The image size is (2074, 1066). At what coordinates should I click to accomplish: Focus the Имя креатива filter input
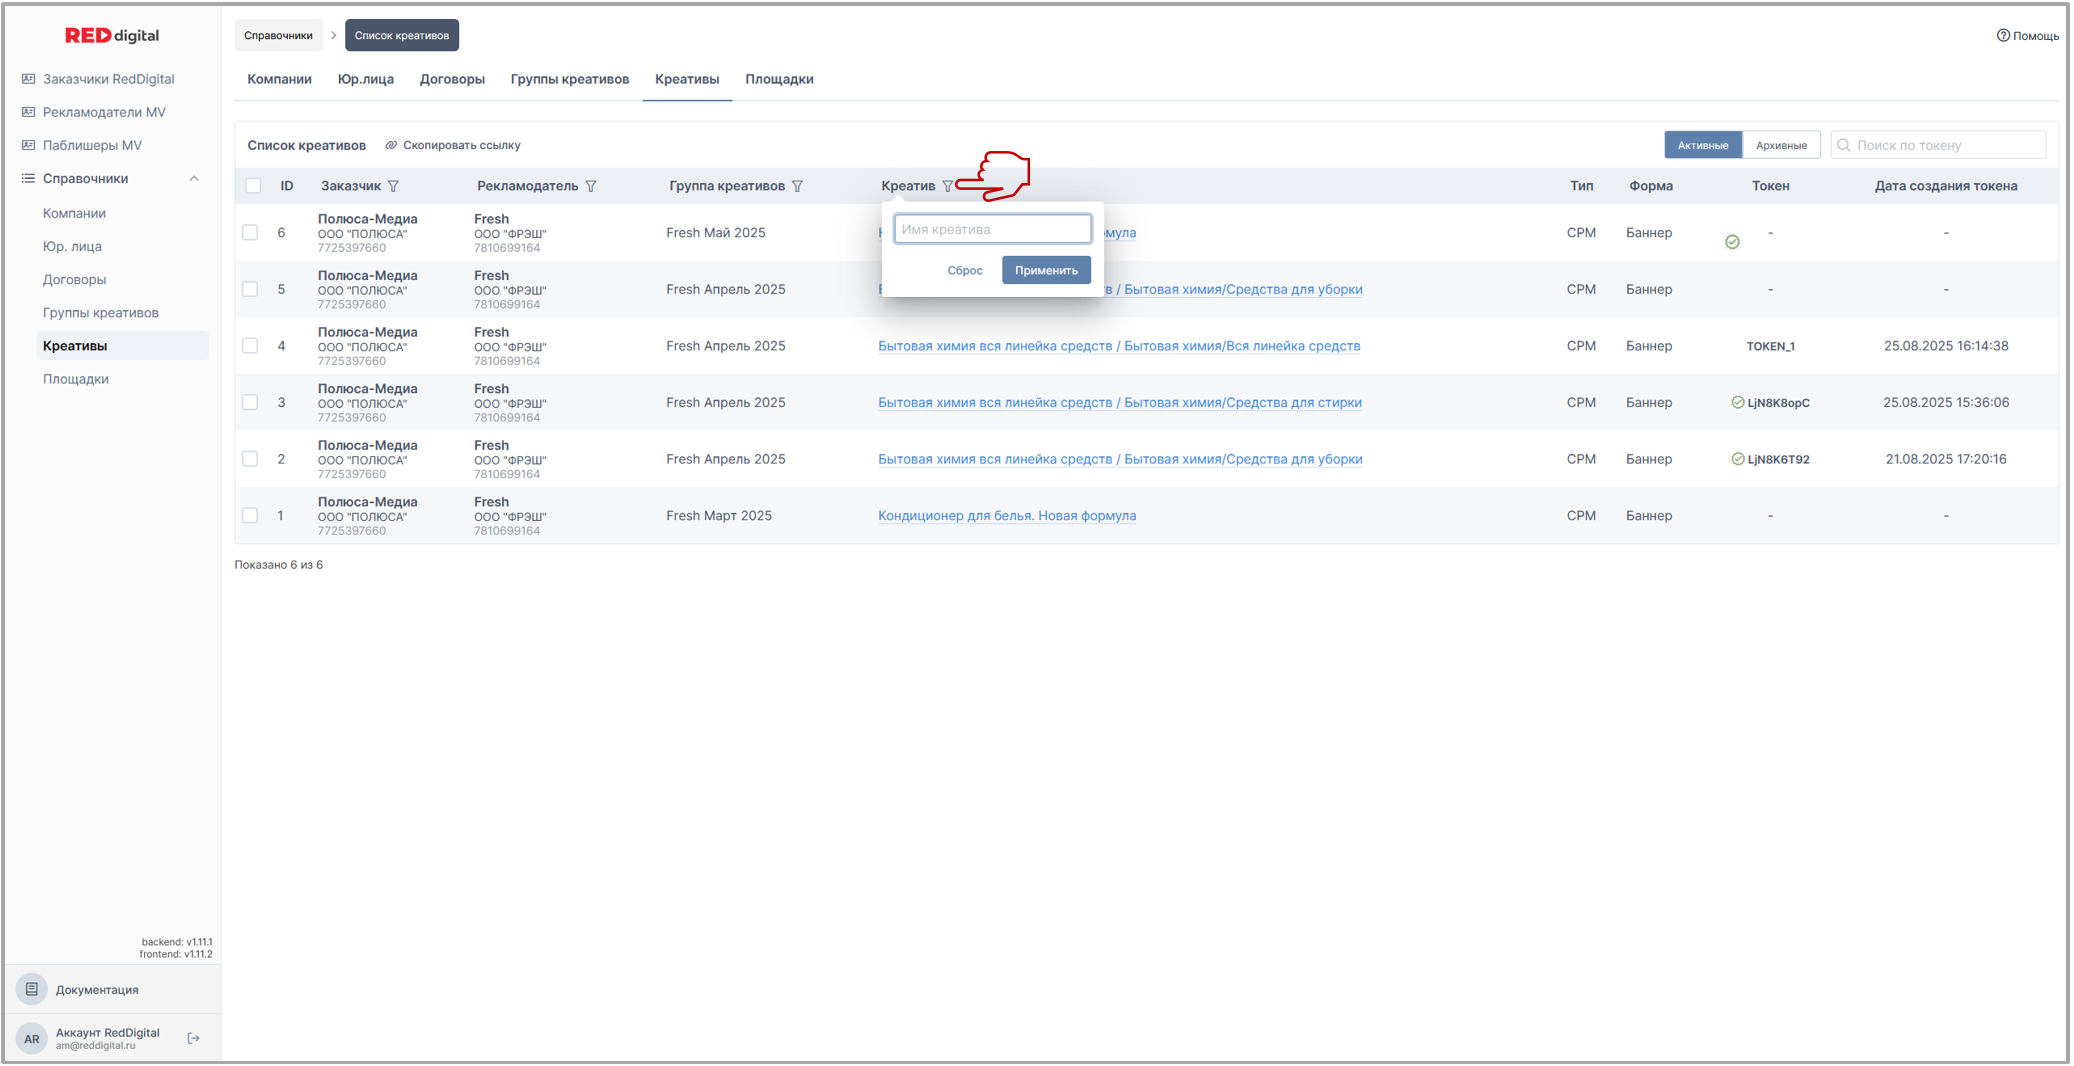pyautogui.click(x=991, y=229)
